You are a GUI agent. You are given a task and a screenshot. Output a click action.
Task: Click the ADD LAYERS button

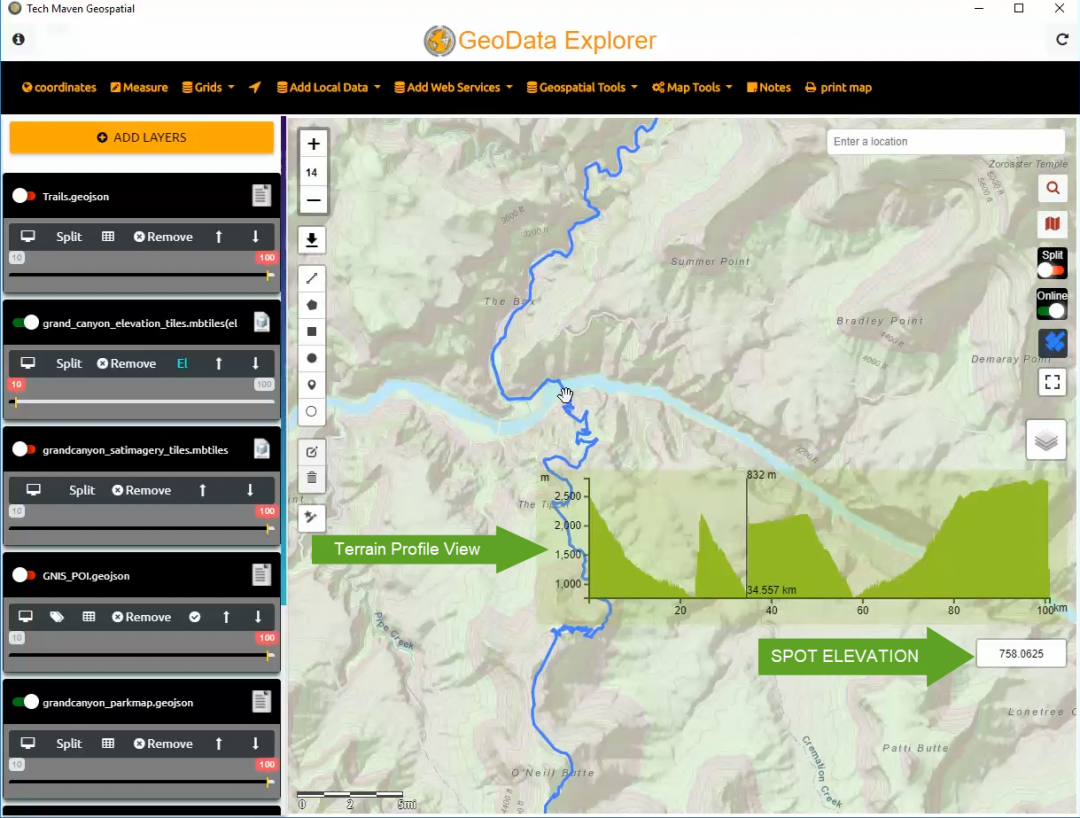click(x=141, y=137)
